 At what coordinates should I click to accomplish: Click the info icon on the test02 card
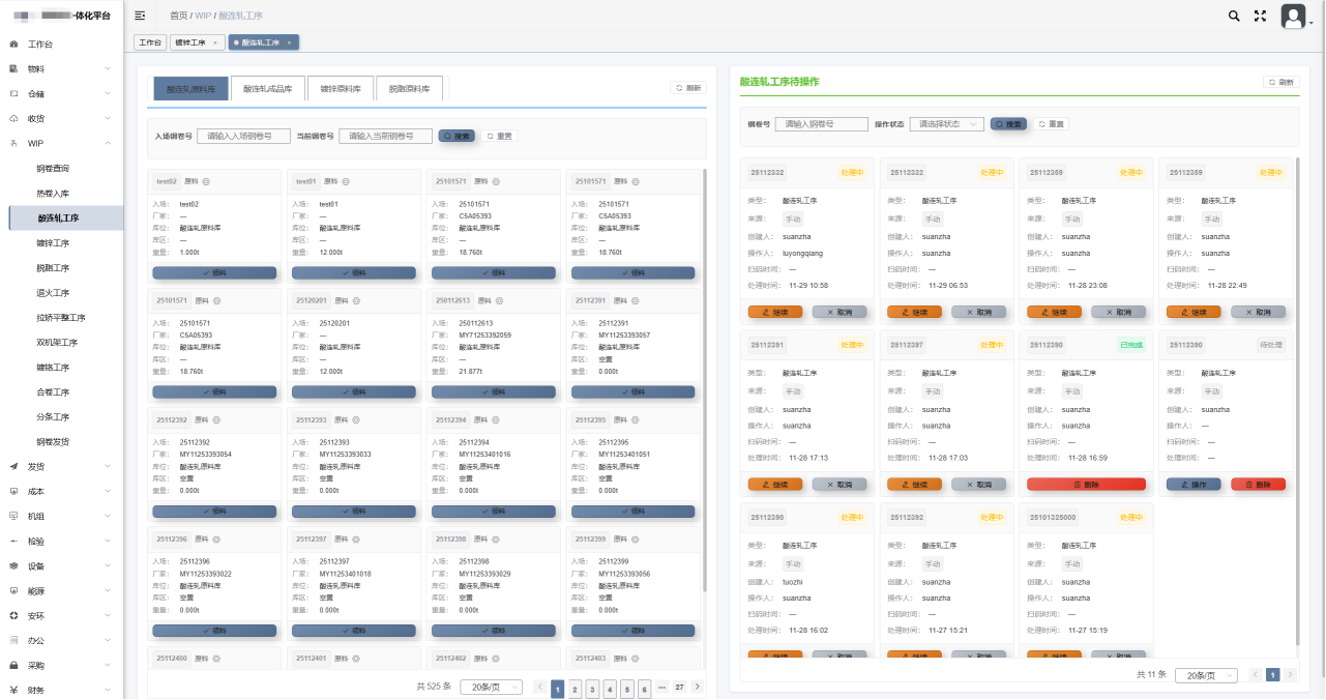coord(206,182)
